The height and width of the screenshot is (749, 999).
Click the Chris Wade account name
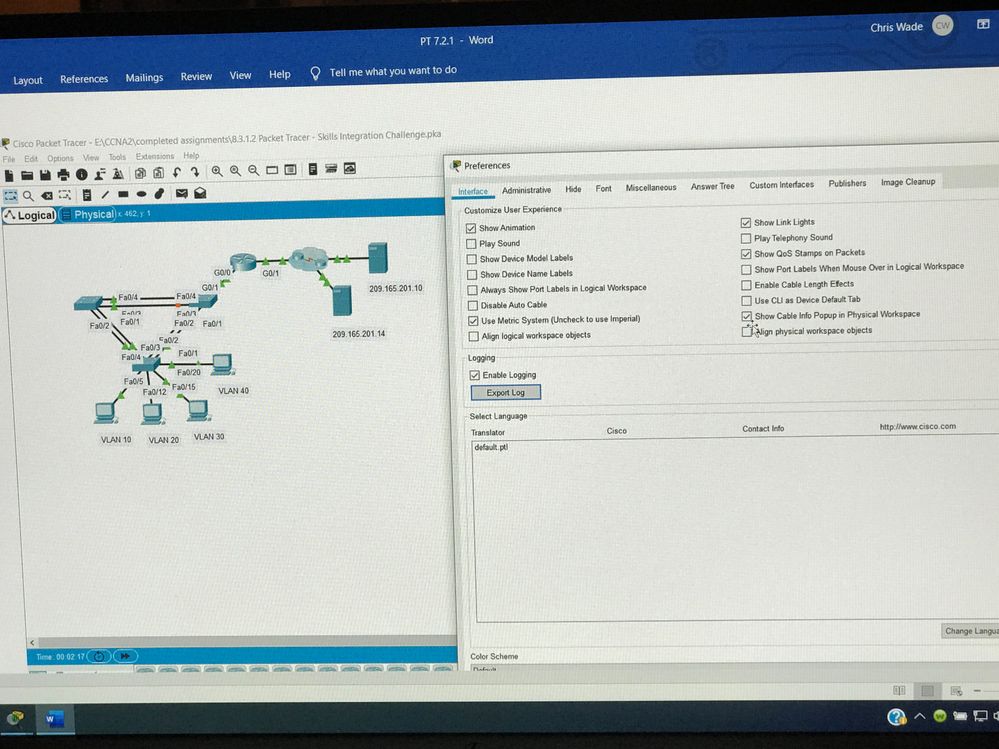[896, 27]
